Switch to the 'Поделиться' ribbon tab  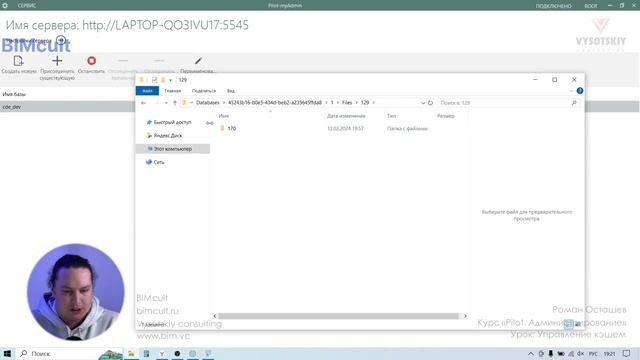tap(204, 91)
